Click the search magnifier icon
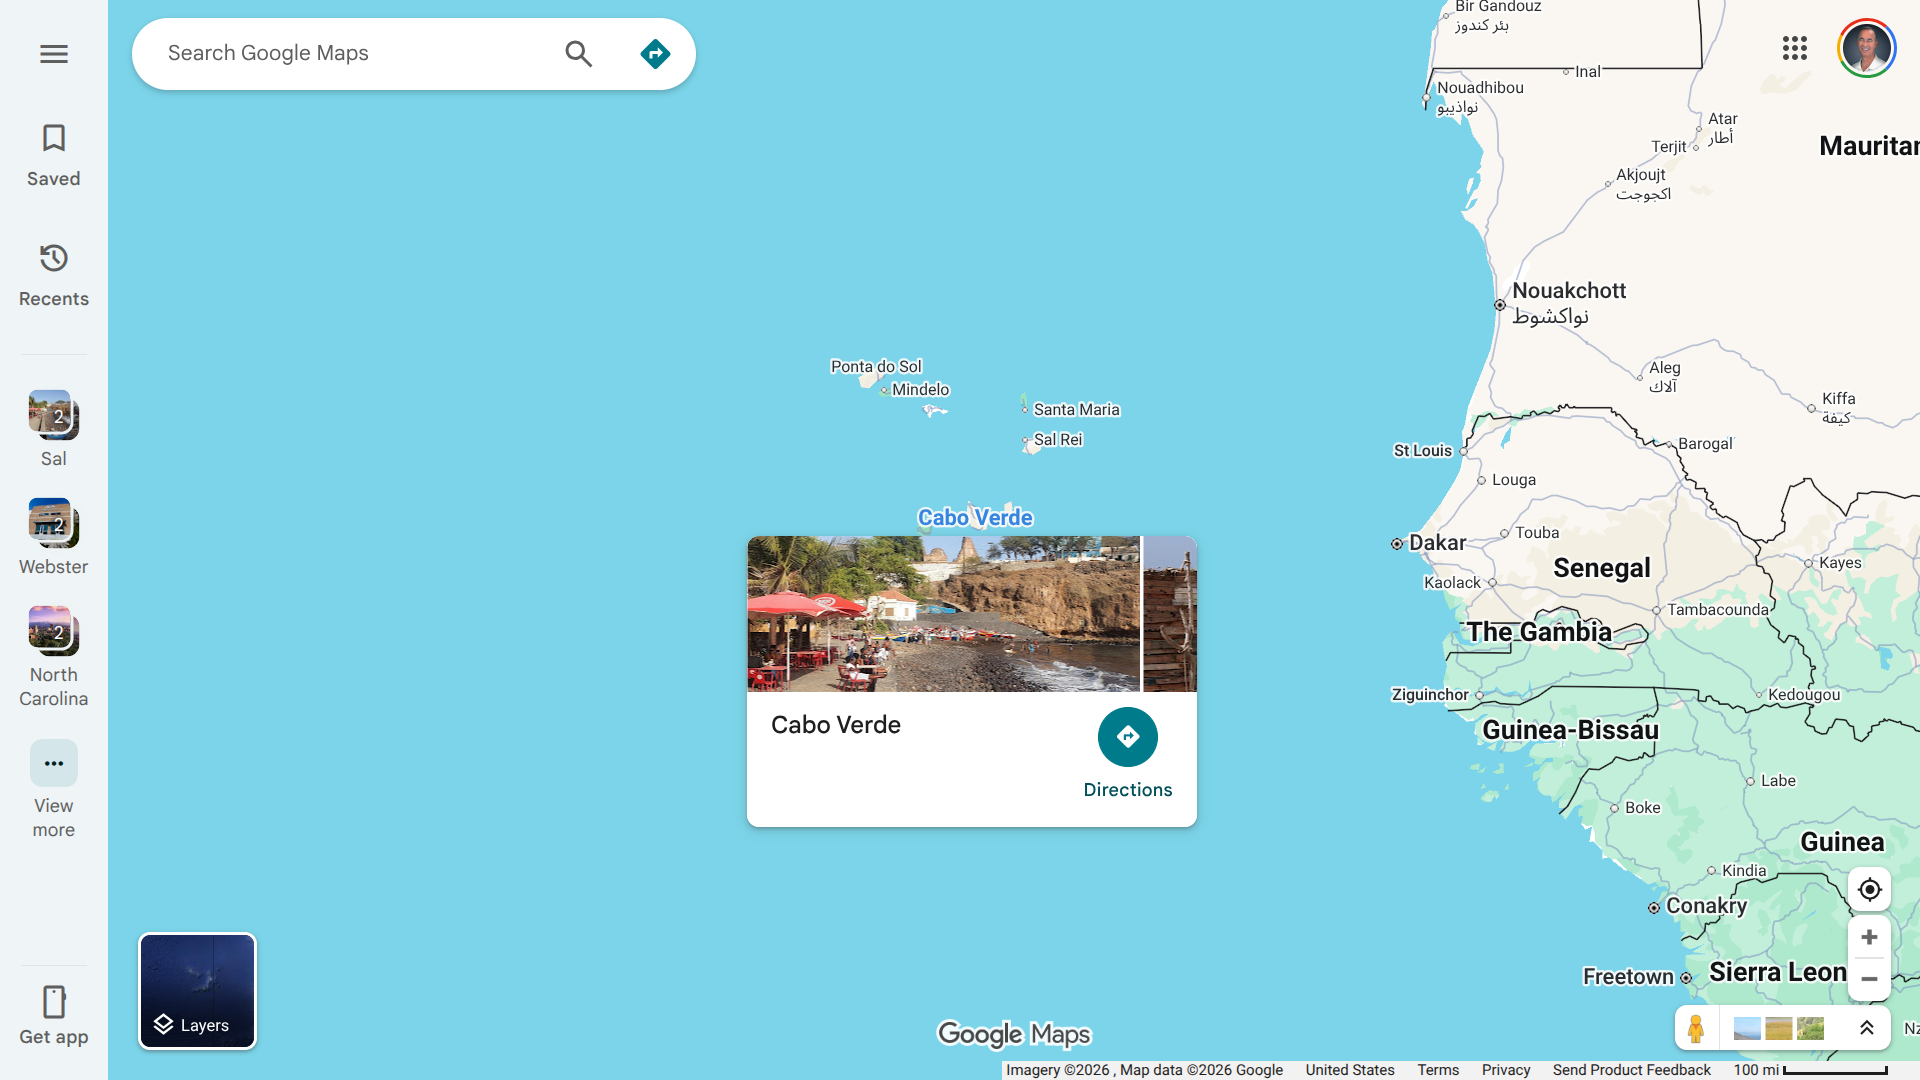The height and width of the screenshot is (1080, 1920). 578,54
